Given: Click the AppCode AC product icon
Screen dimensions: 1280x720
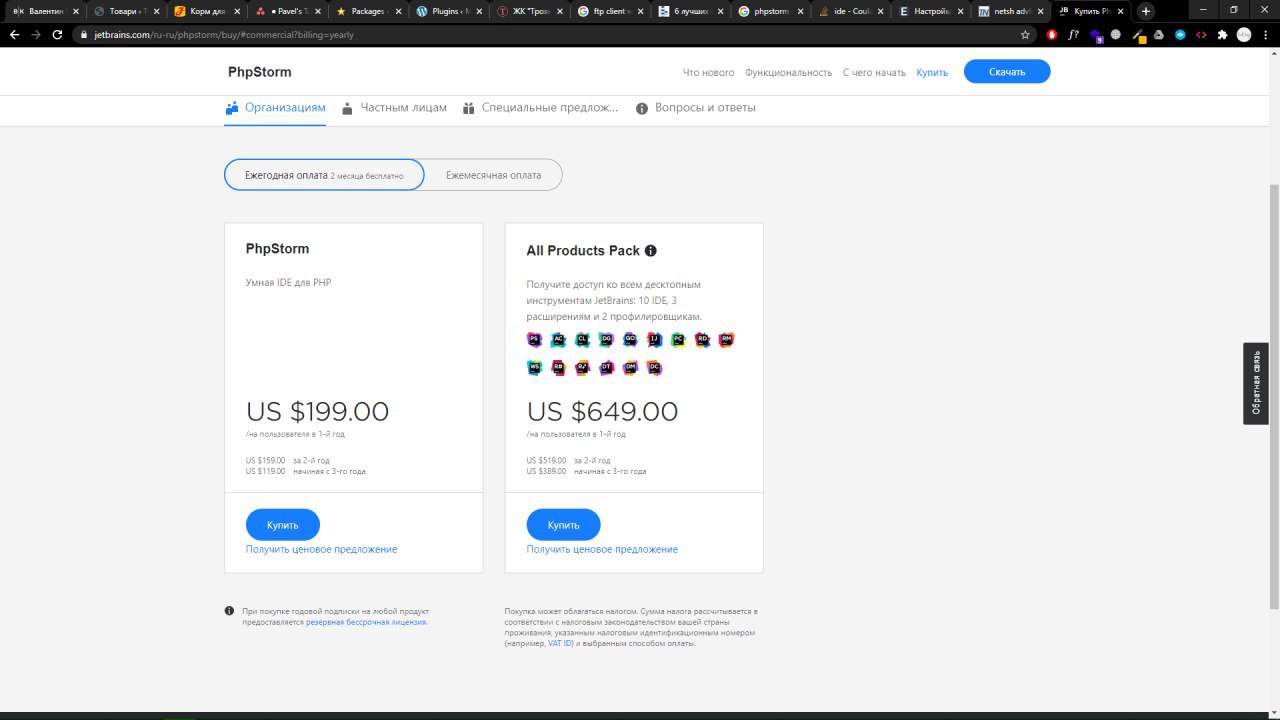Looking at the screenshot, I should coord(558,340).
